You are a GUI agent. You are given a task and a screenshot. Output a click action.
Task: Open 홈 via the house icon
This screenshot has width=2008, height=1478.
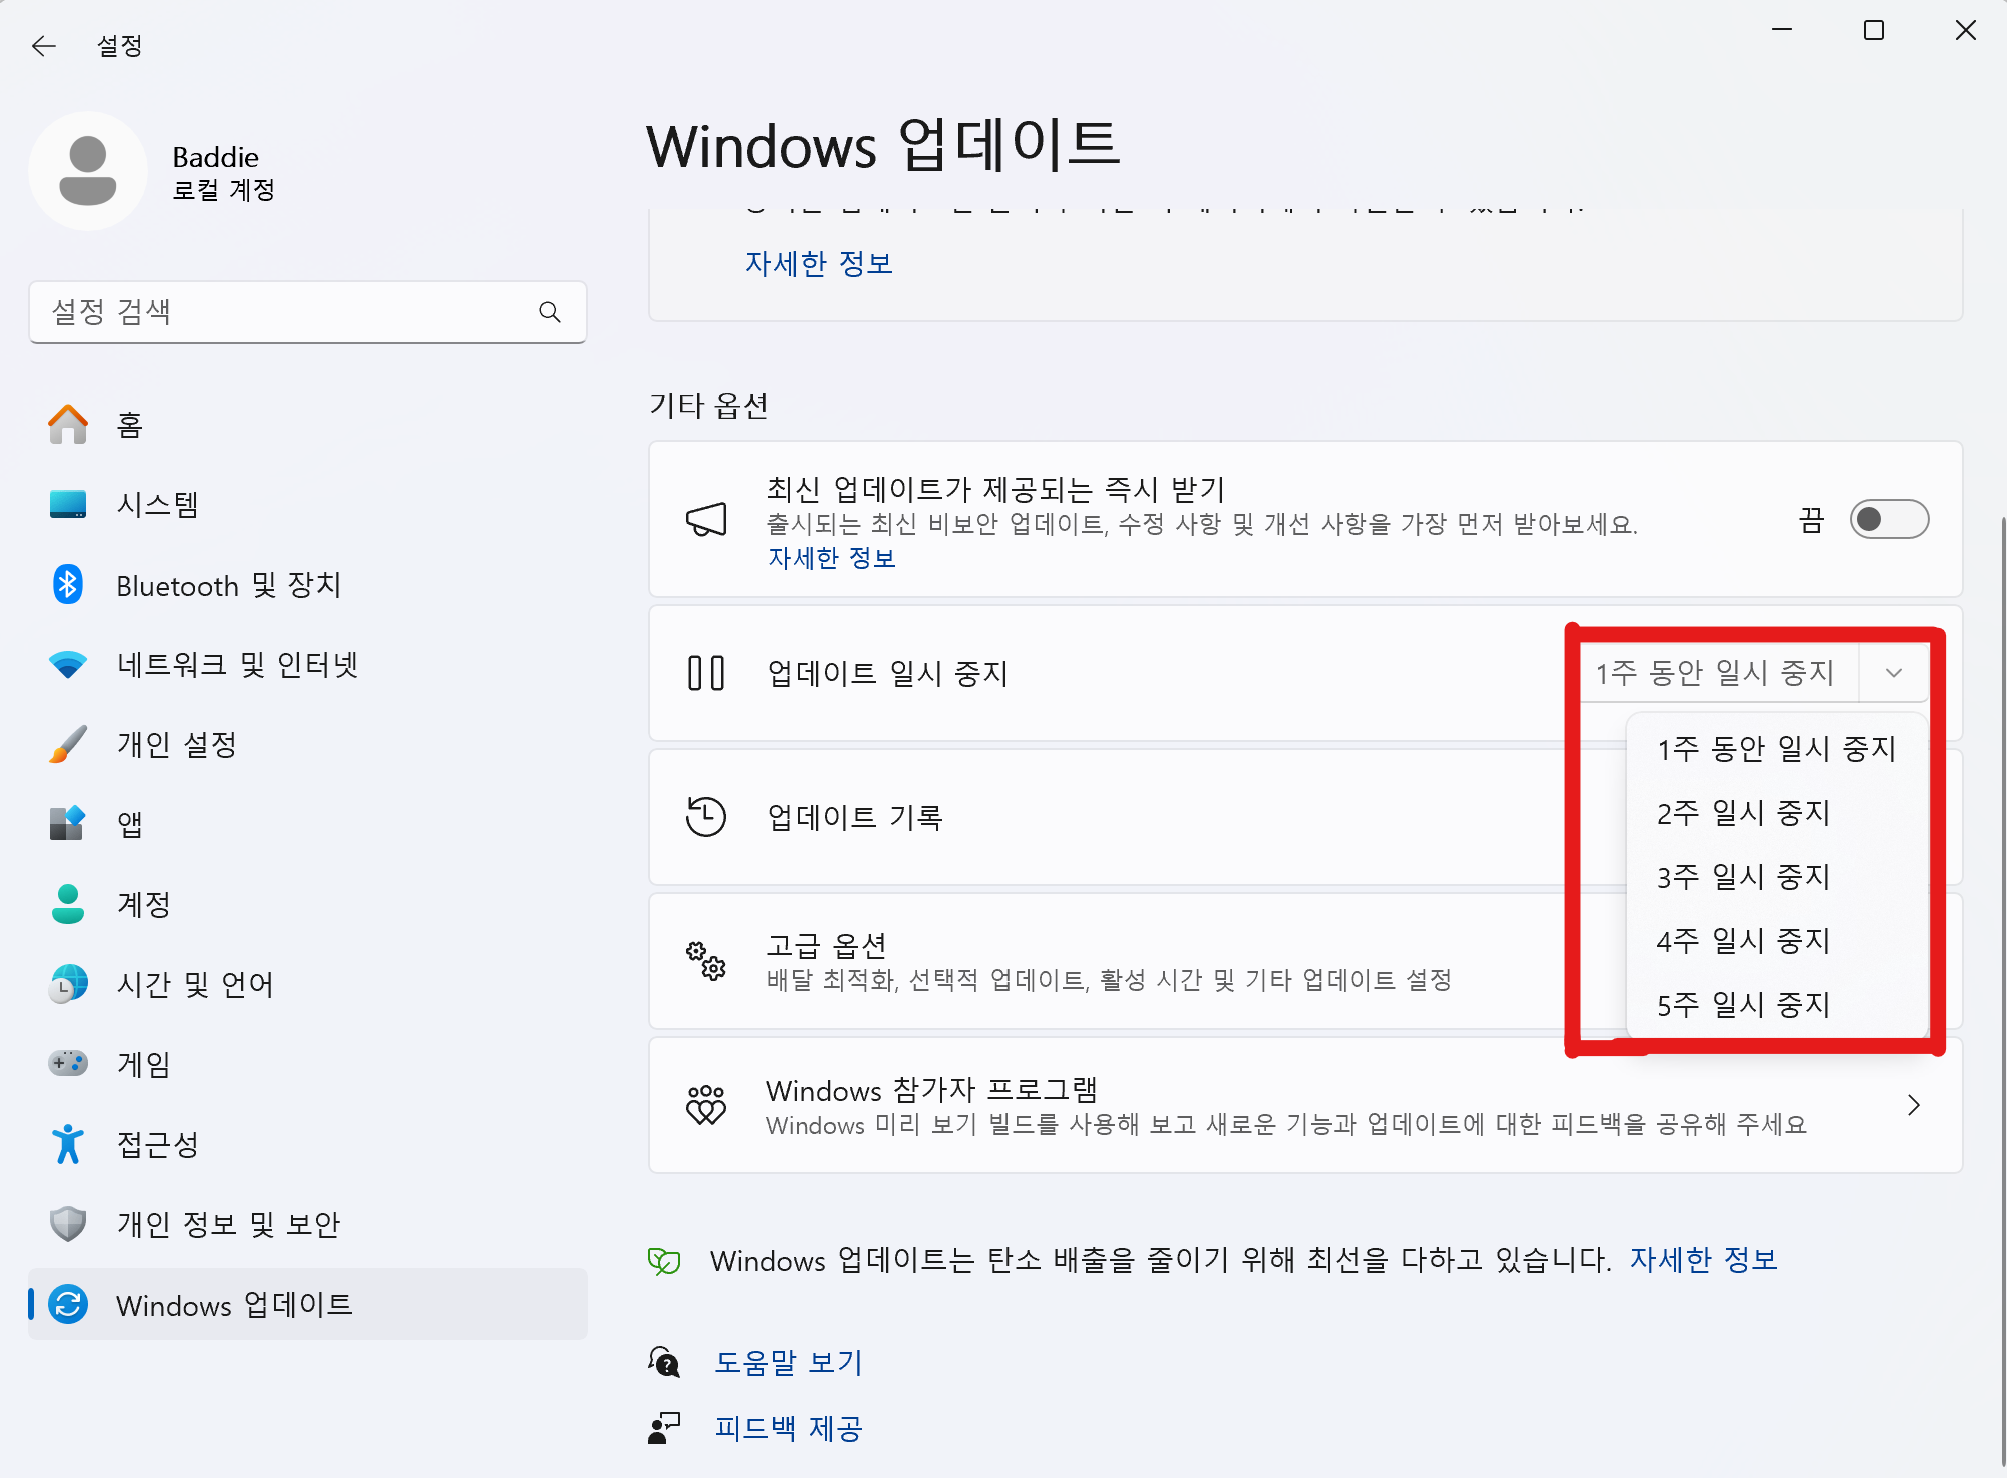[x=68, y=425]
